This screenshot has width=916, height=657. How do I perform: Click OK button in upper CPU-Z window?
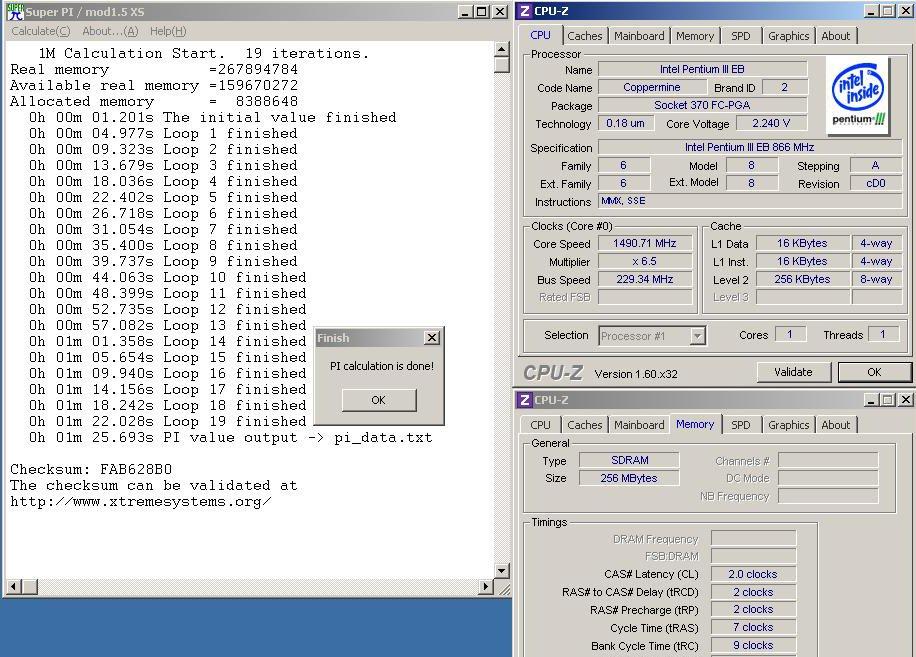coord(874,372)
